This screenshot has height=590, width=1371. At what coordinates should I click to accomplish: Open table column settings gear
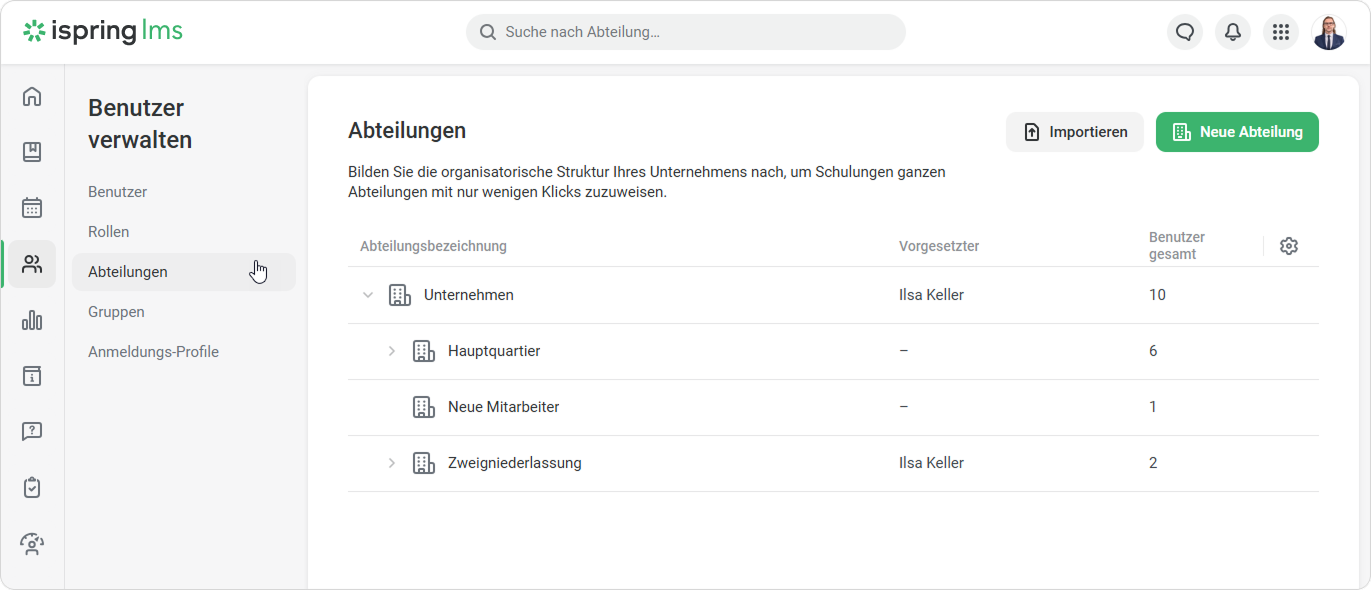coord(1289,246)
